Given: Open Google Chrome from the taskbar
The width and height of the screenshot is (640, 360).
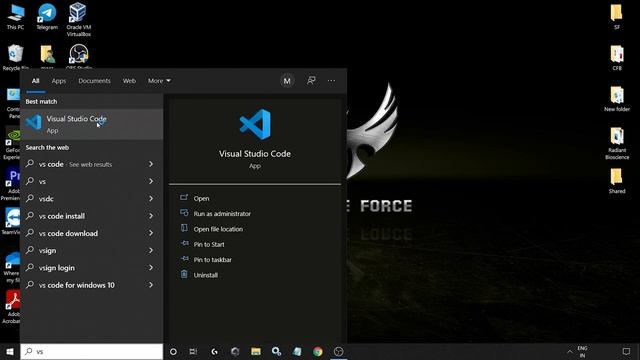Looking at the screenshot, I should pyautogui.click(x=318, y=351).
